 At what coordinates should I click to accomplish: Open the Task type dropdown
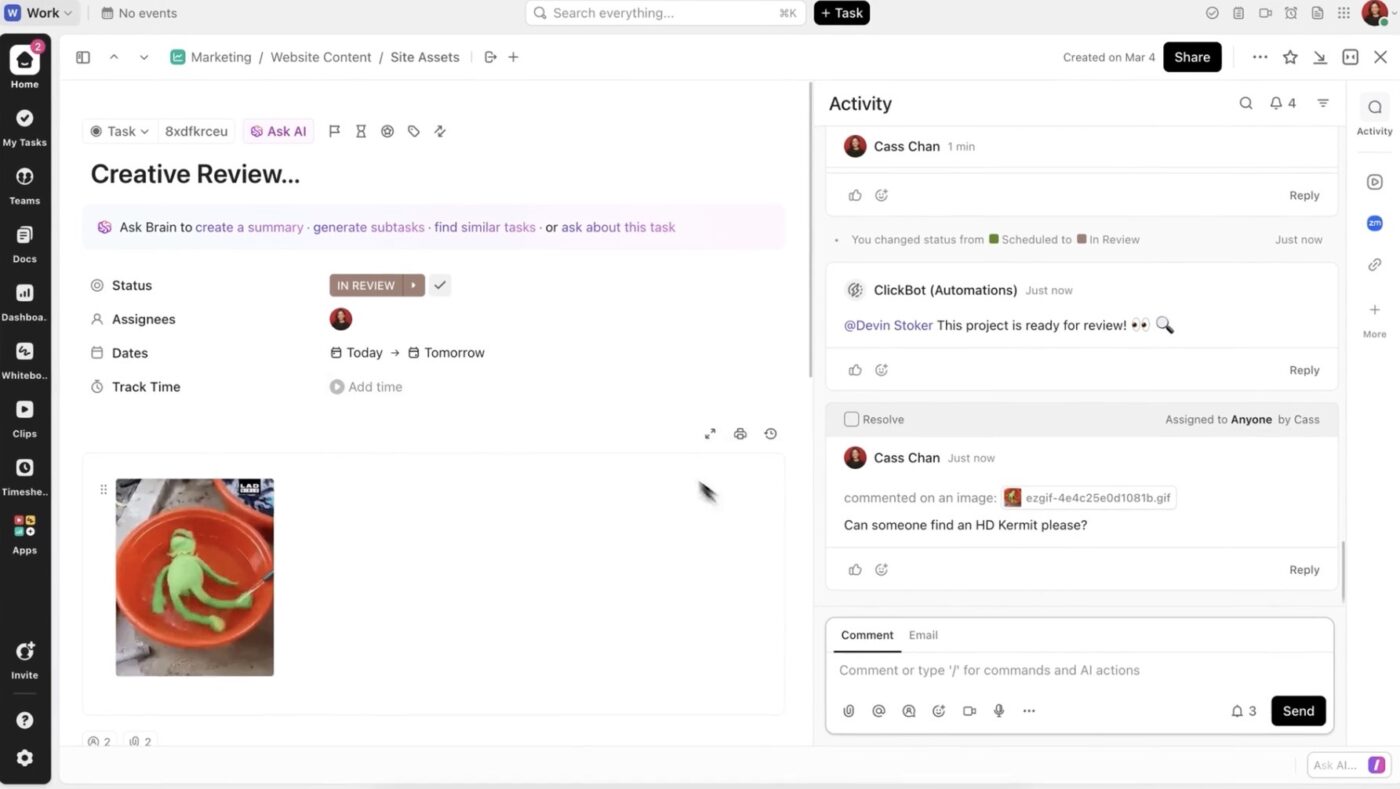coord(120,131)
